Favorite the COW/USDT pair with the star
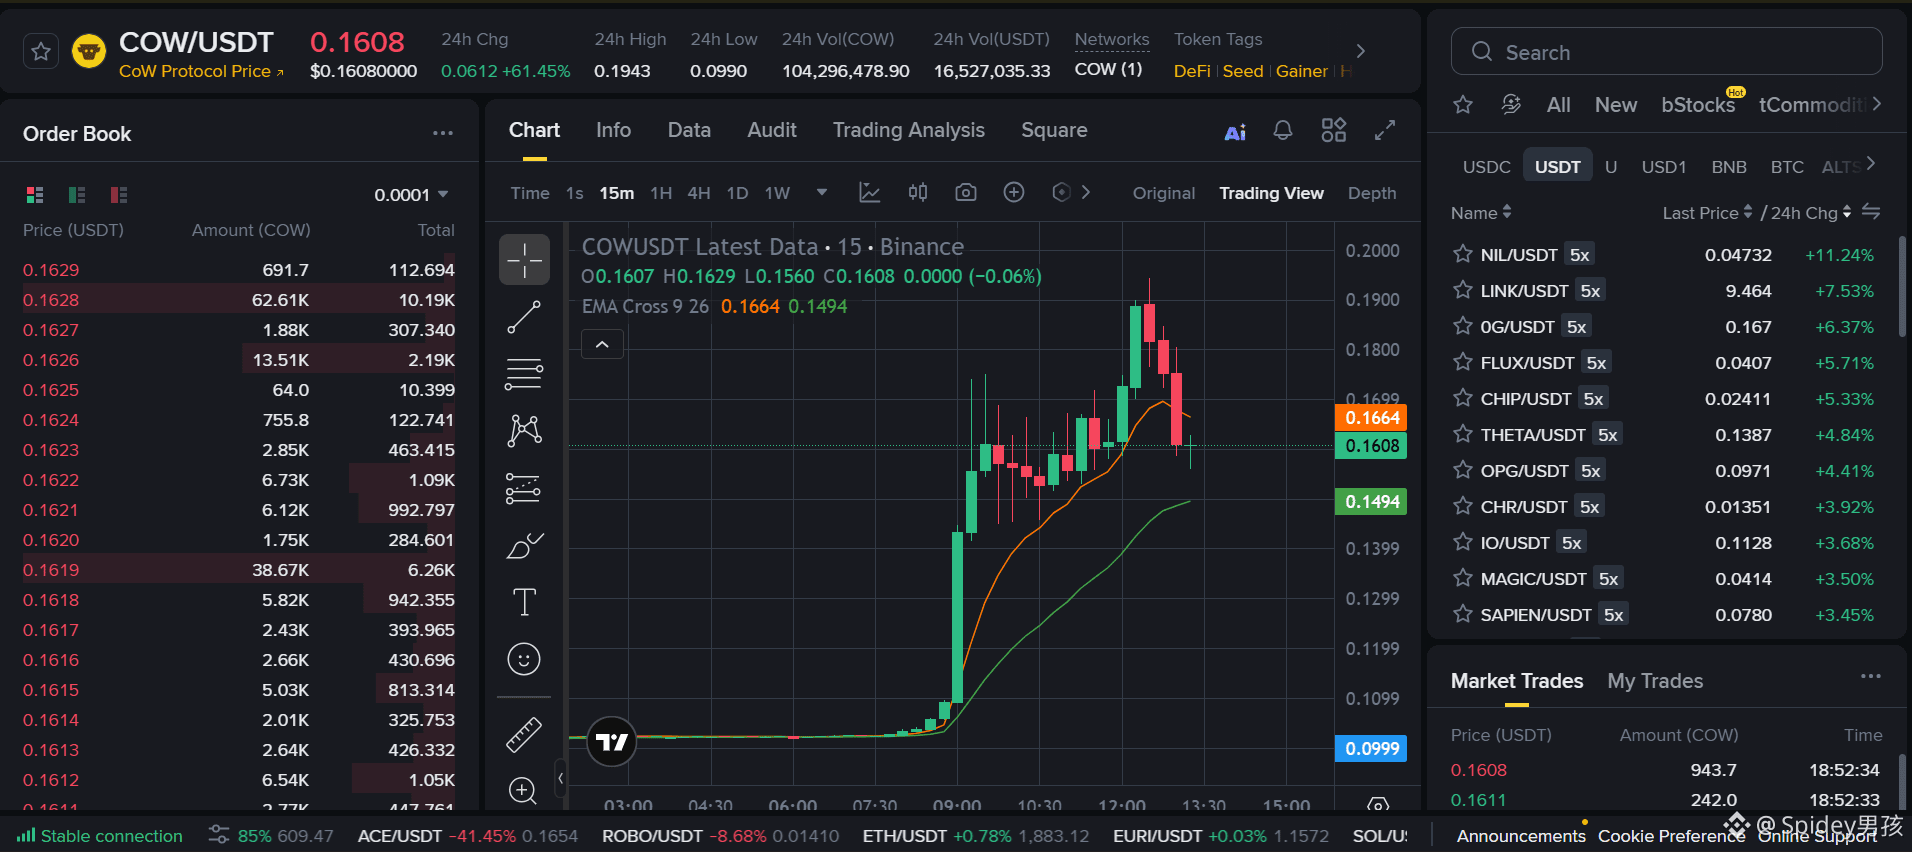This screenshot has width=1912, height=852. click(41, 51)
